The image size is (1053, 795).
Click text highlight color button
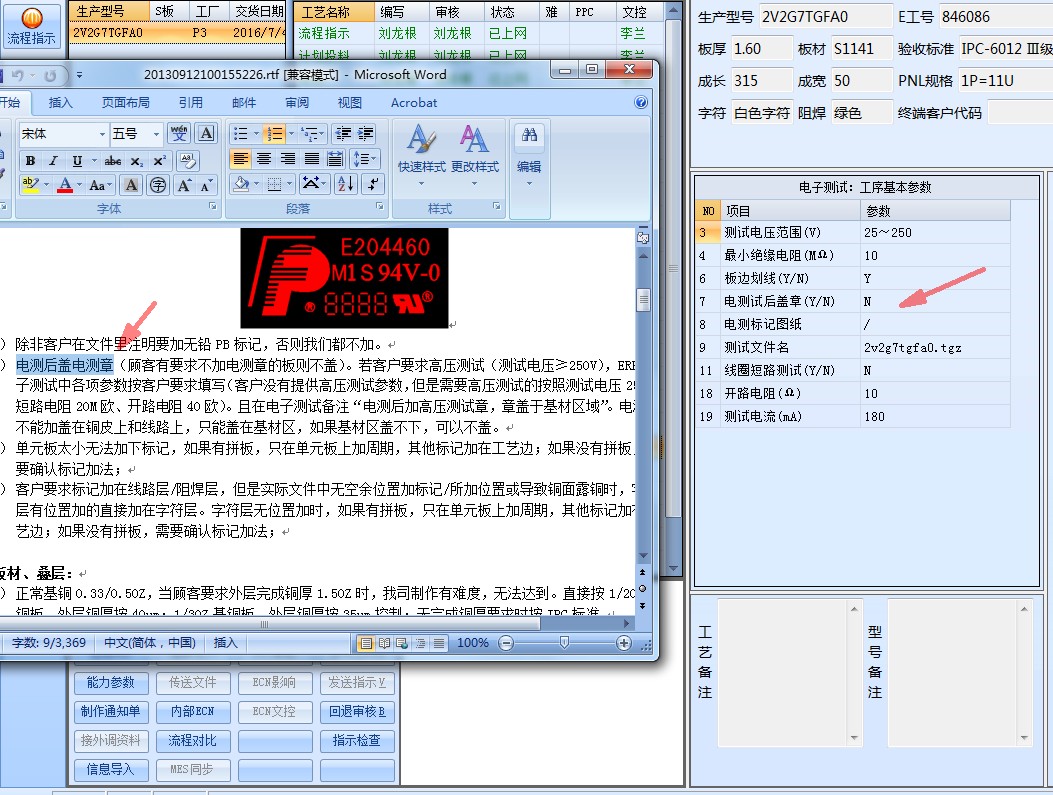point(30,185)
